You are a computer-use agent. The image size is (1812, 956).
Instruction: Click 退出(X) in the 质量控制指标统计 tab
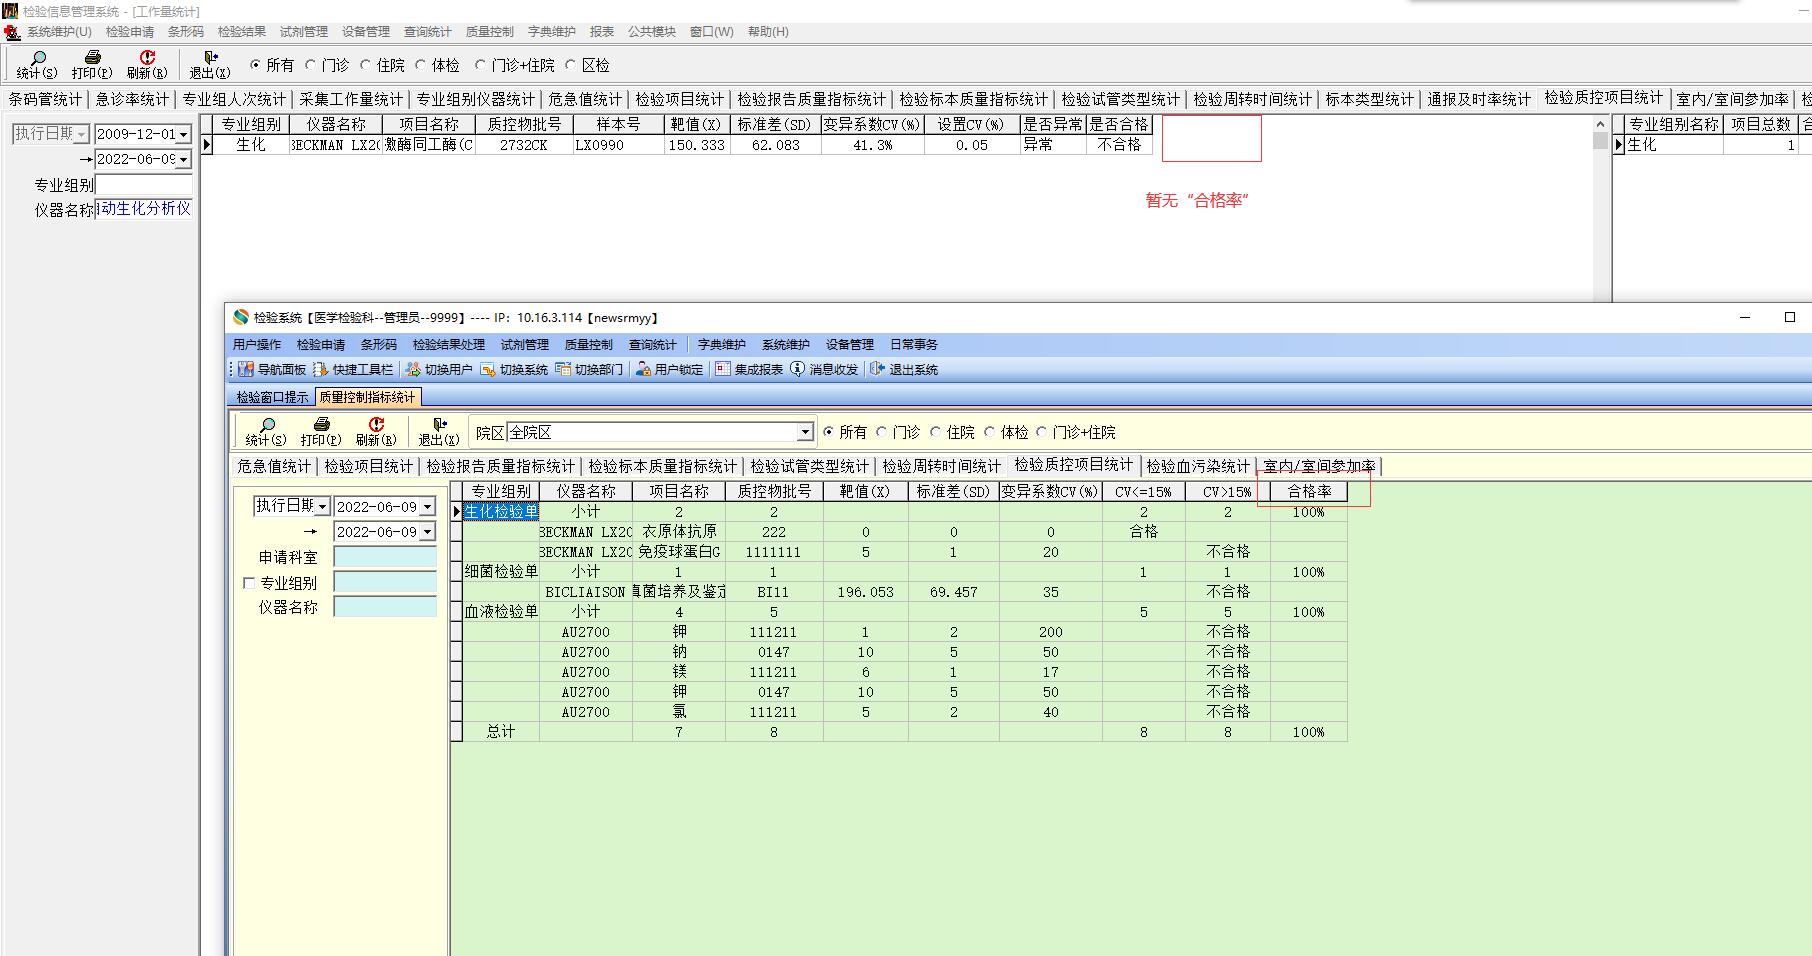coord(439,432)
